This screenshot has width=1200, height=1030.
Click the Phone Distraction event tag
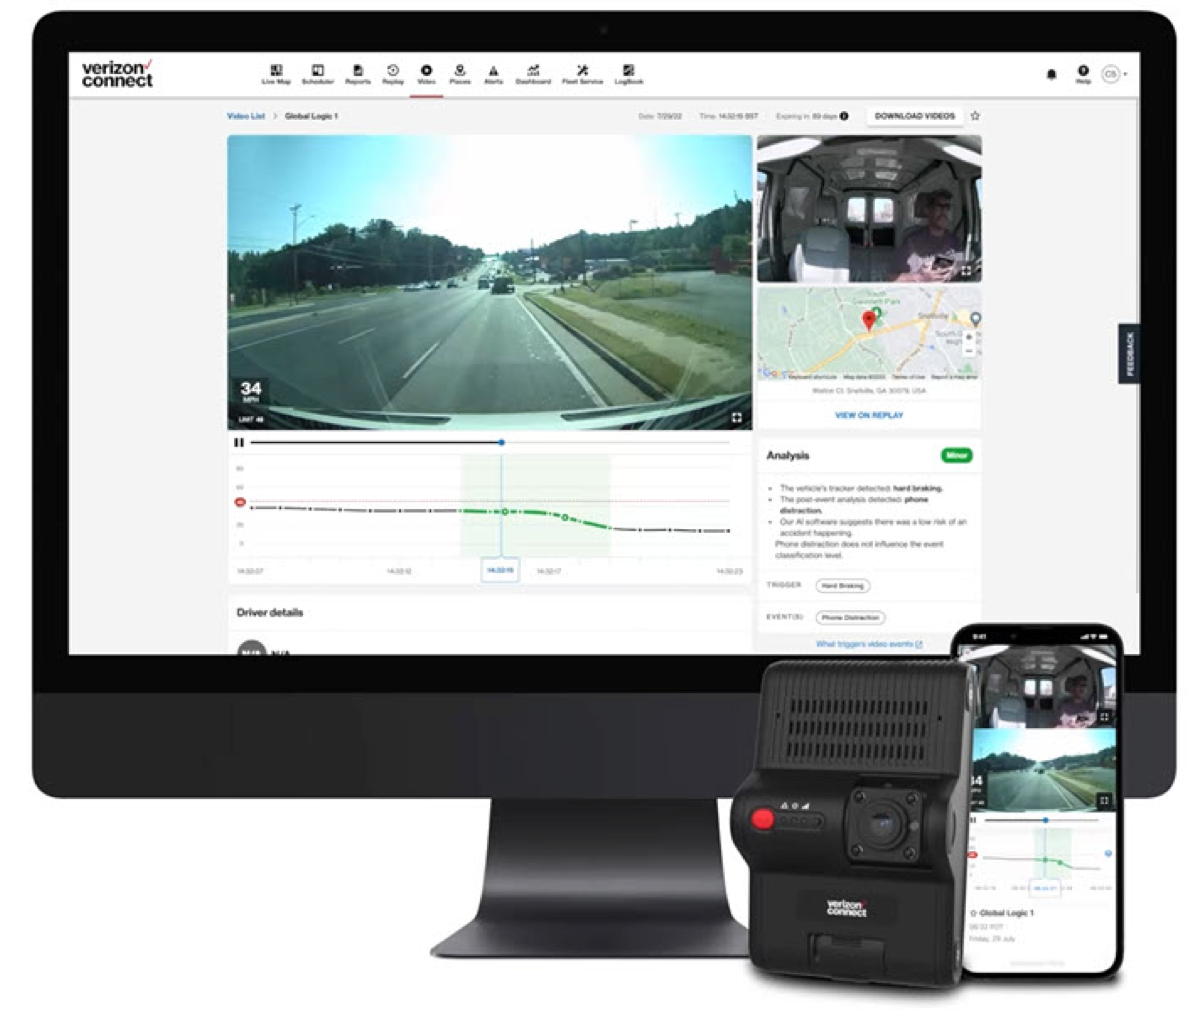click(850, 617)
